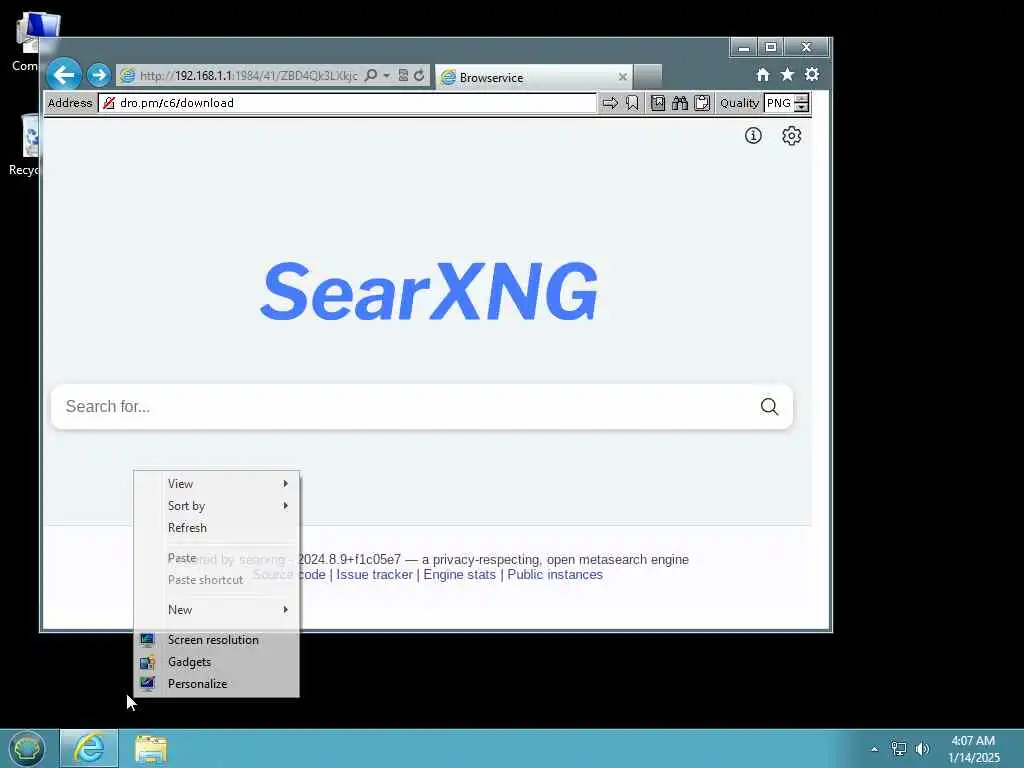Choose Refresh from the desktop context menu
The height and width of the screenshot is (768, 1024).
216,528
